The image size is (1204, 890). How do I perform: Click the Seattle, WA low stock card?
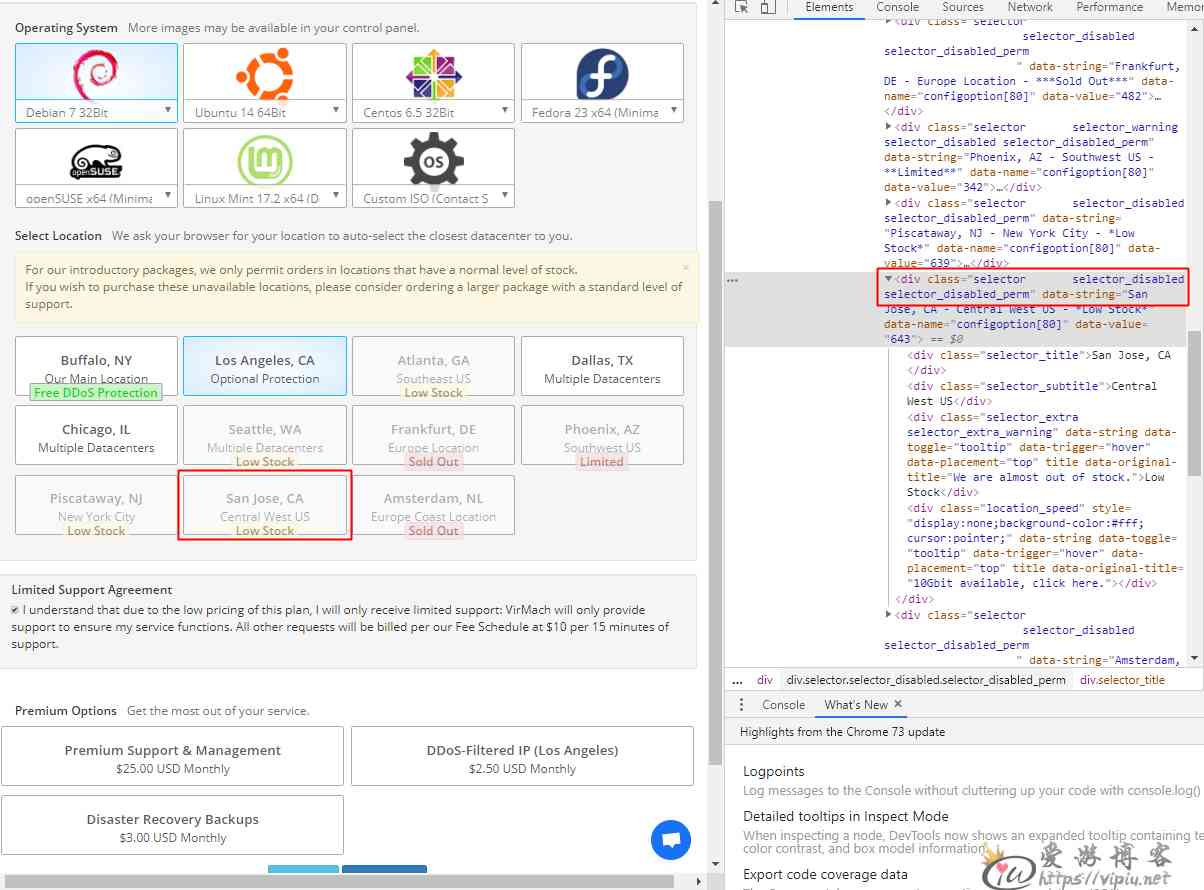(x=265, y=435)
